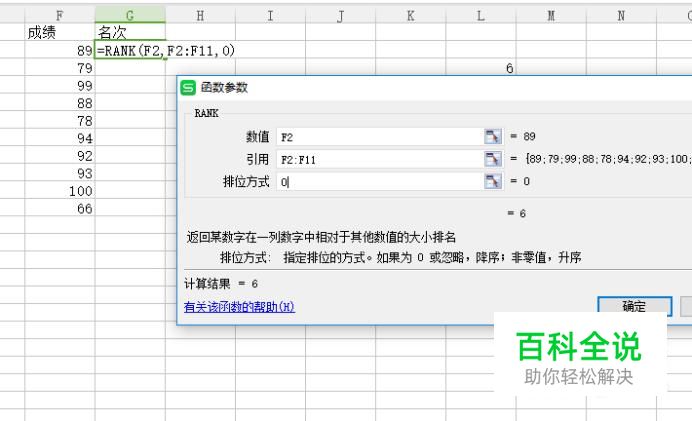Screen dimensions: 692x421
Task: Select column J header
Action: 341,16
